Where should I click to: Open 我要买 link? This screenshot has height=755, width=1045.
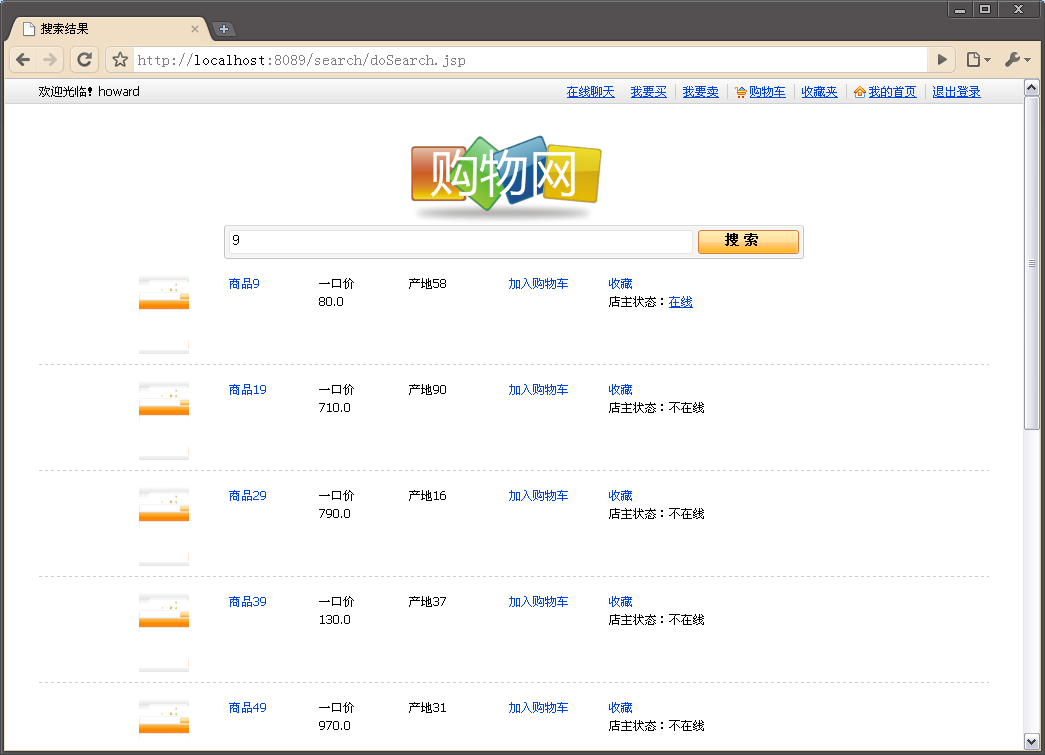[x=648, y=92]
